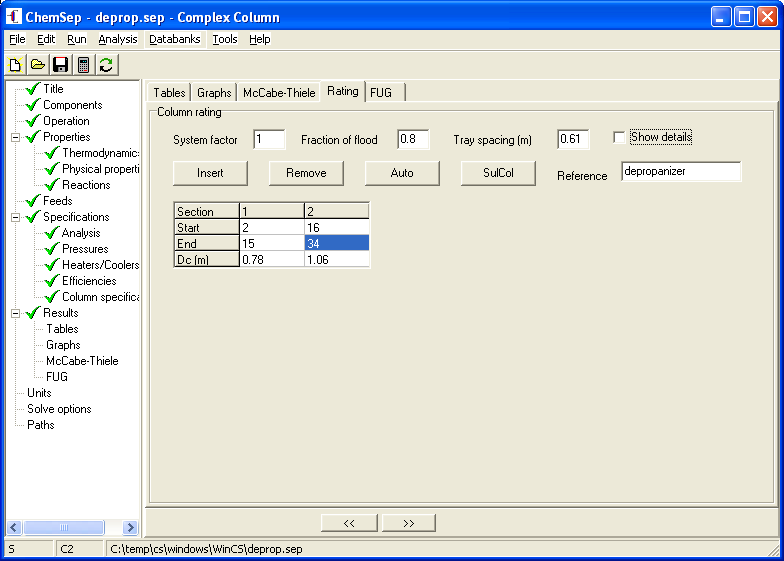The height and width of the screenshot is (561, 784).
Task: Open the Analysis menu
Action: 118,39
